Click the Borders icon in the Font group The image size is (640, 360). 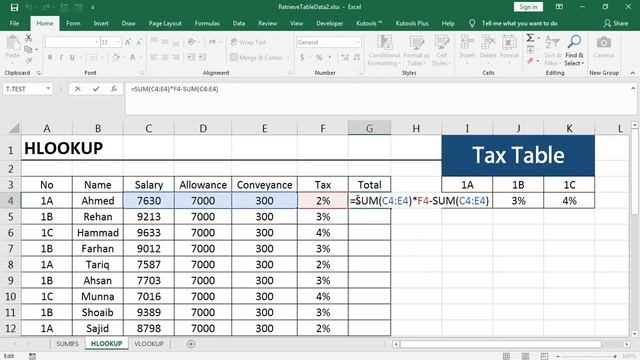pyautogui.click(x=93, y=58)
